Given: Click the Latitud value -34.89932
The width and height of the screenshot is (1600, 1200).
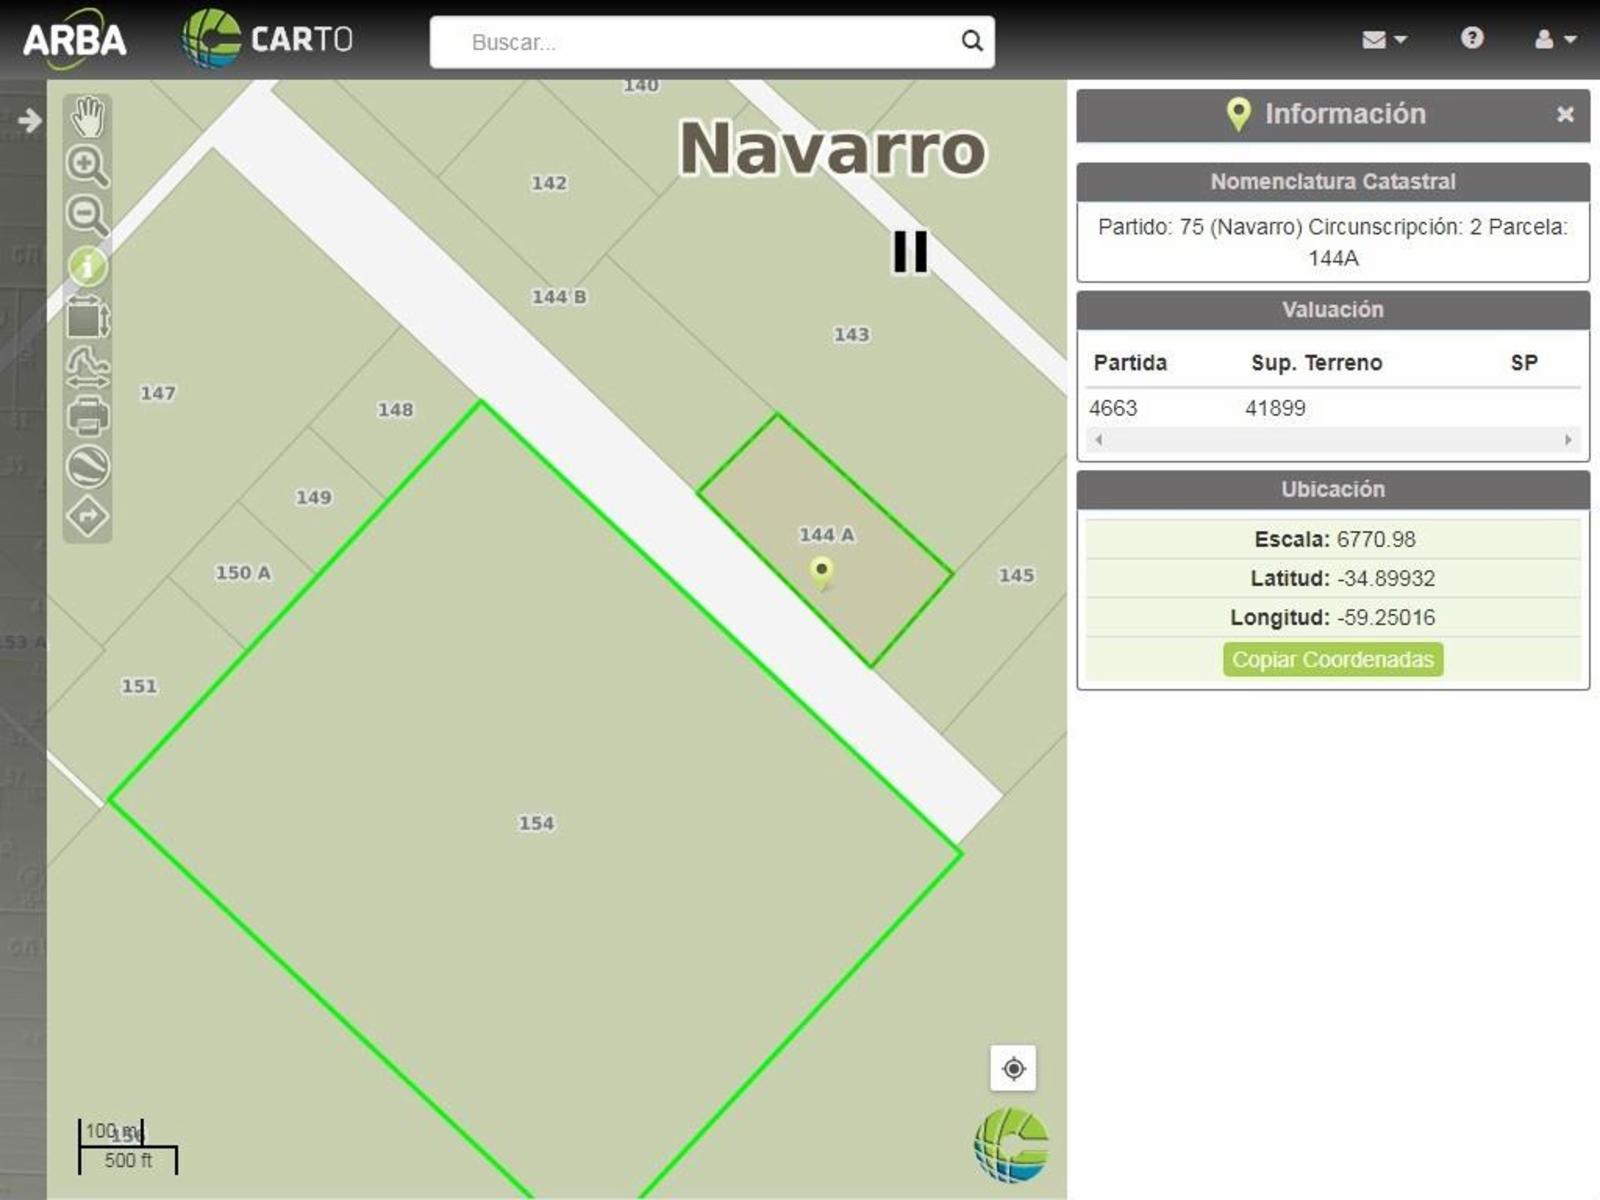Looking at the screenshot, I should tap(1386, 578).
